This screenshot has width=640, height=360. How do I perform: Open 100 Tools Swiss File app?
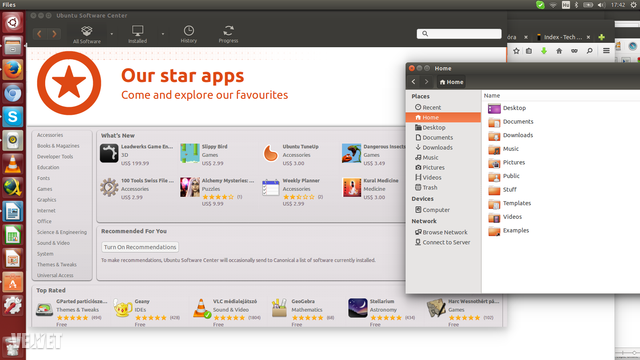[x=137, y=189]
